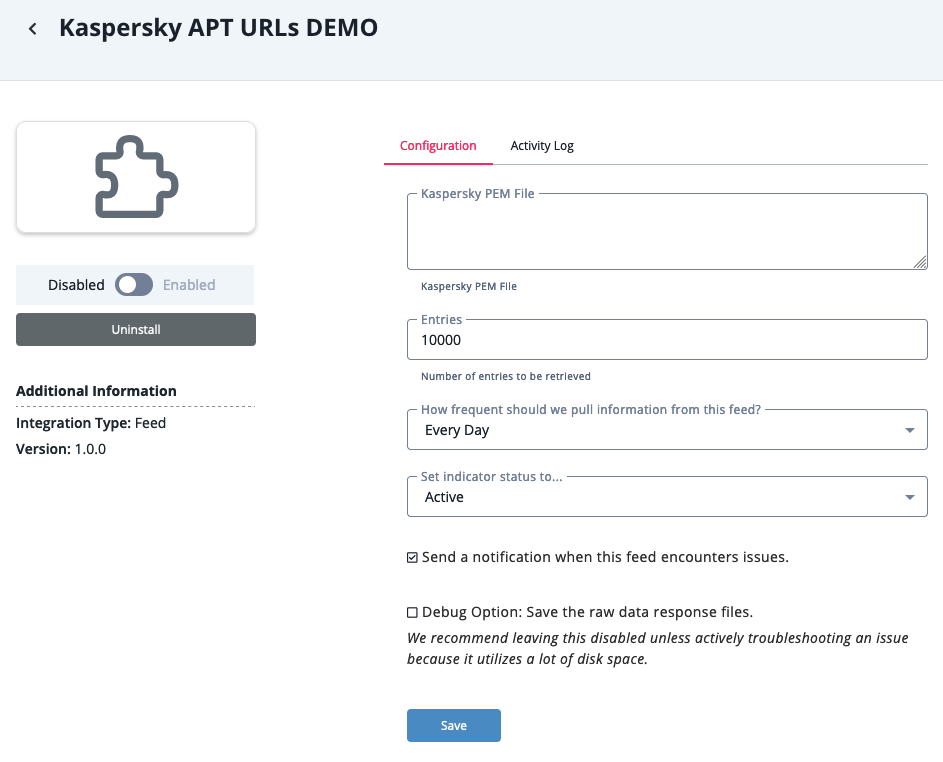
Task: Enable Debug Option to save raw data
Action: pyautogui.click(x=412, y=612)
